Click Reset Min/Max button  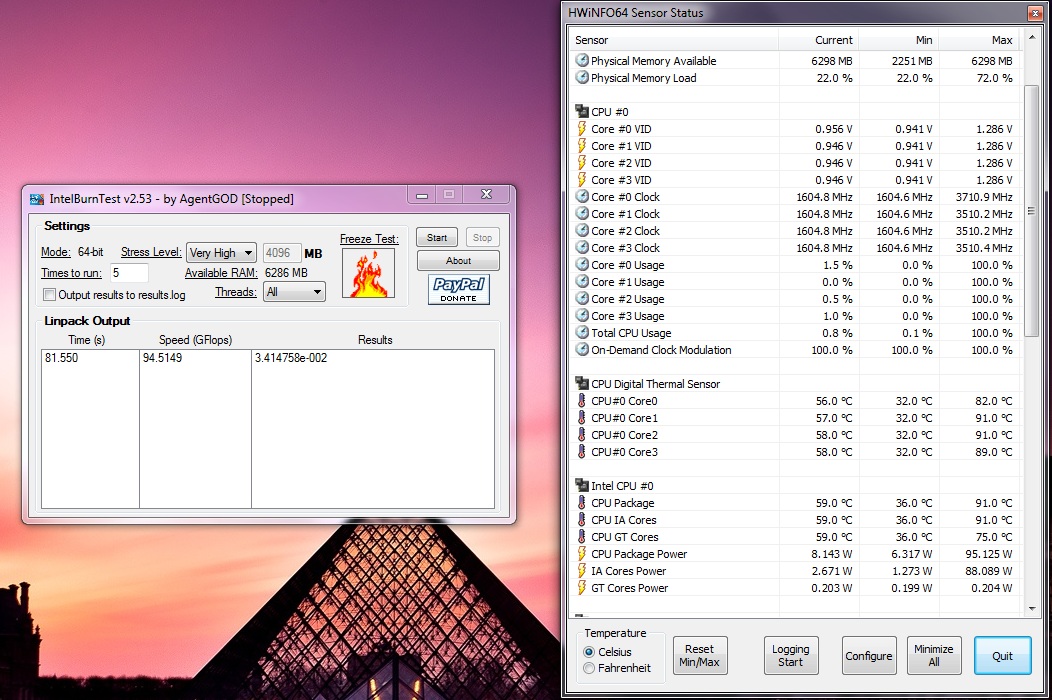pos(700,656)
